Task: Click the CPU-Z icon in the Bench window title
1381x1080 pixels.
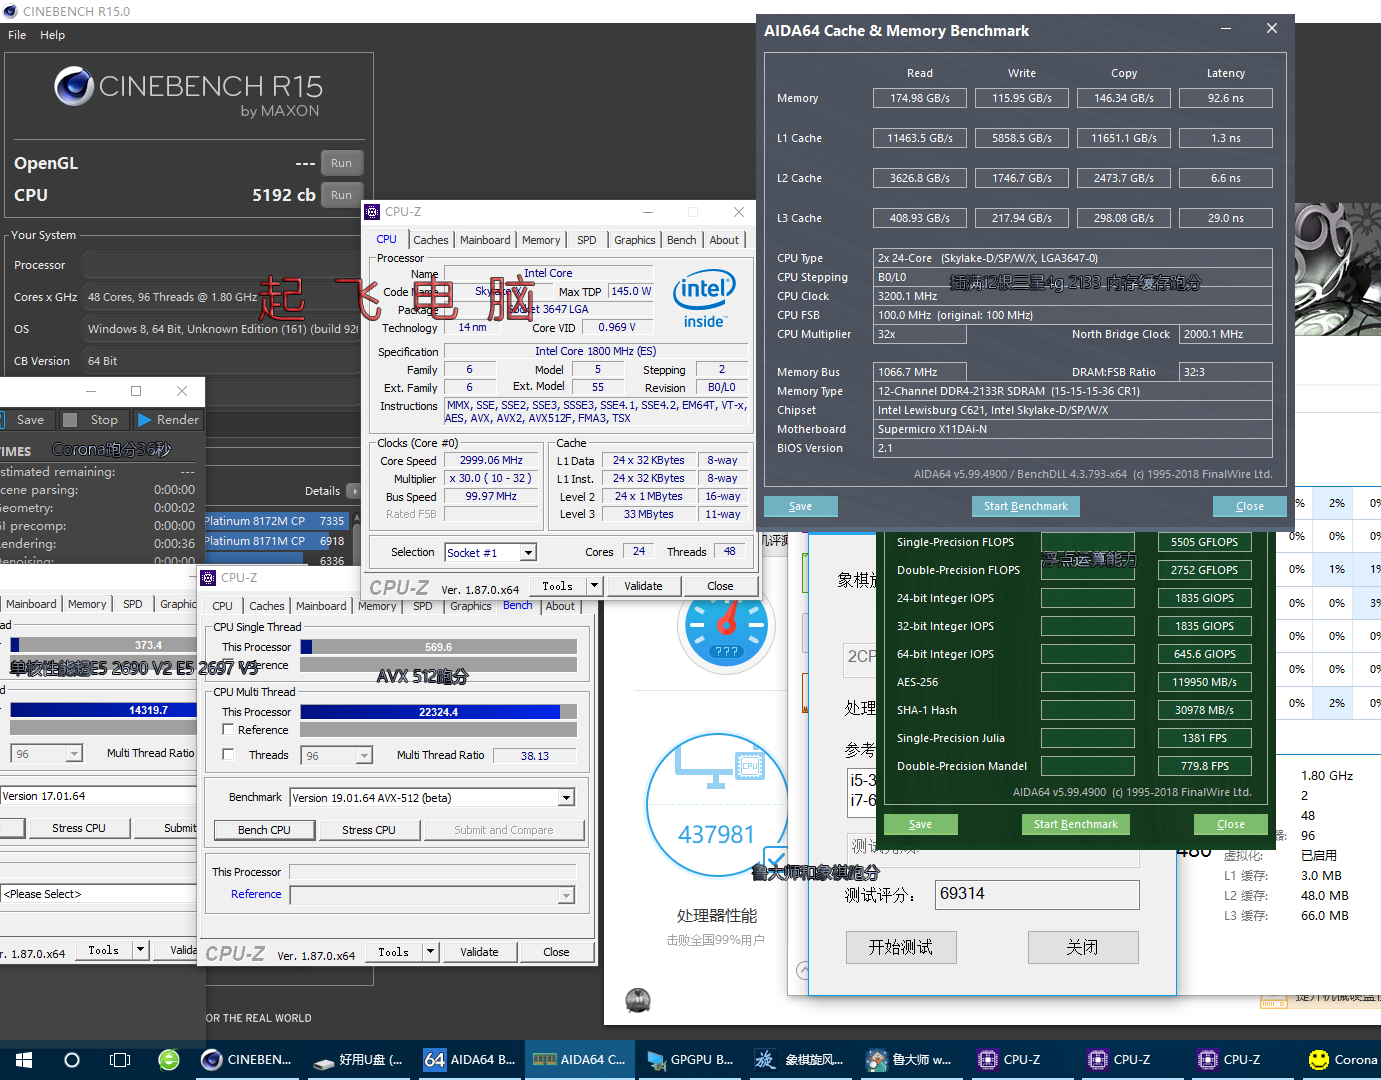Action: 208,578
